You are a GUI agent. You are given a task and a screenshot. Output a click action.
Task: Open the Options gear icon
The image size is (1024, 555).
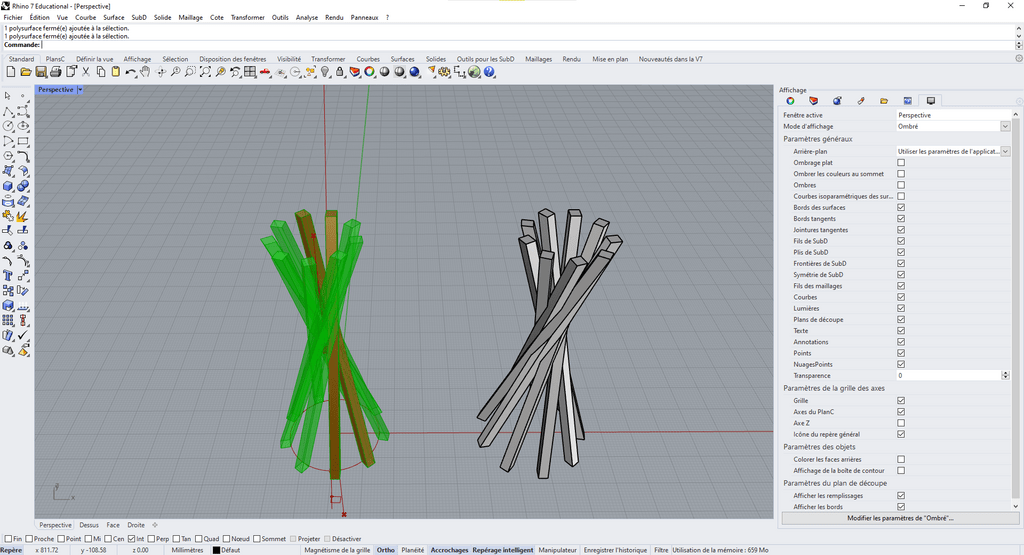445,72
